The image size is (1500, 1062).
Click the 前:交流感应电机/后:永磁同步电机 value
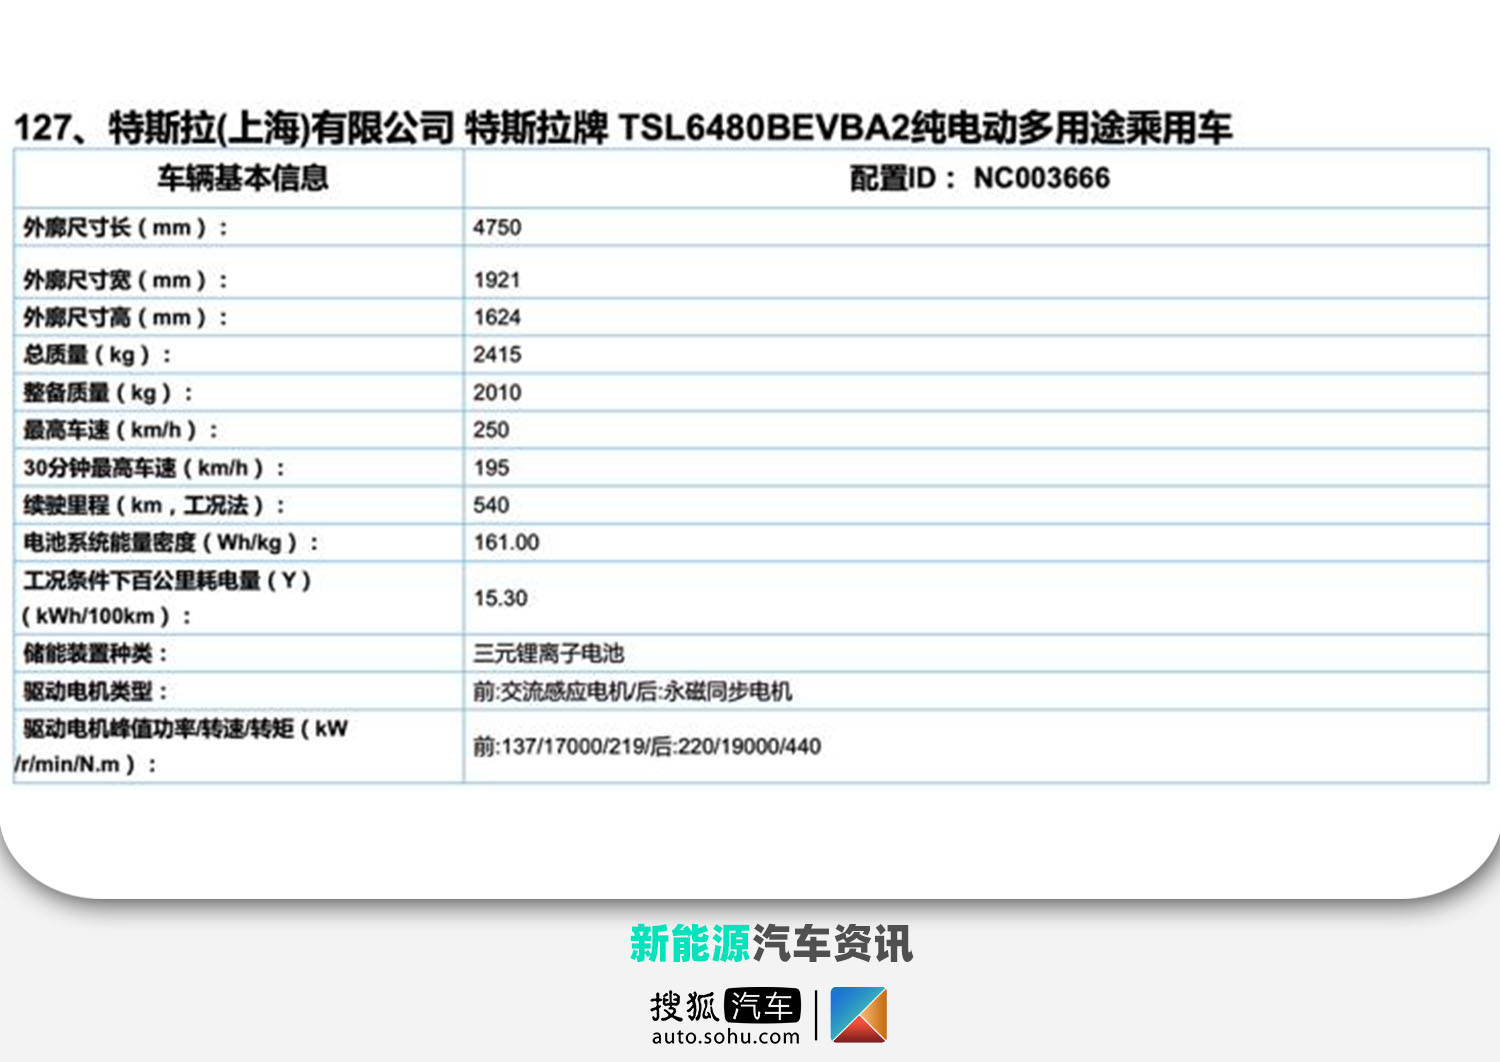632,692
